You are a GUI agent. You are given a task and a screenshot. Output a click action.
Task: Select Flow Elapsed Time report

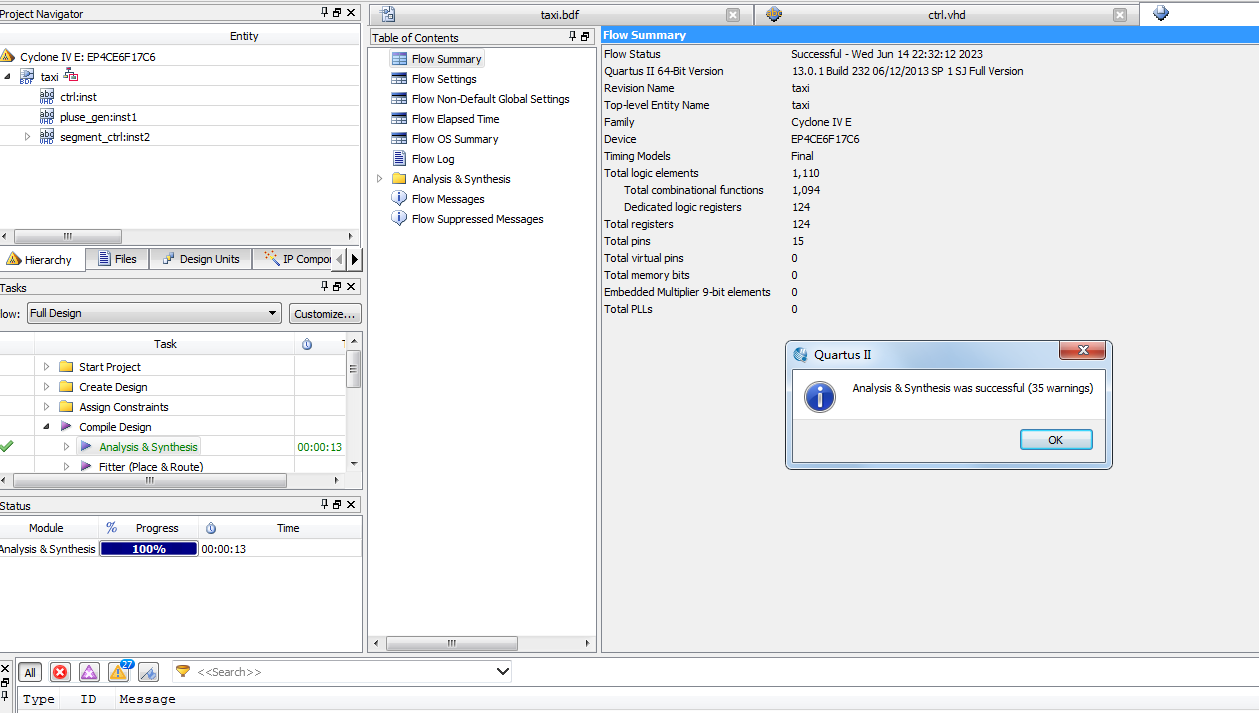pyautogui.click(x=455, y=119)
